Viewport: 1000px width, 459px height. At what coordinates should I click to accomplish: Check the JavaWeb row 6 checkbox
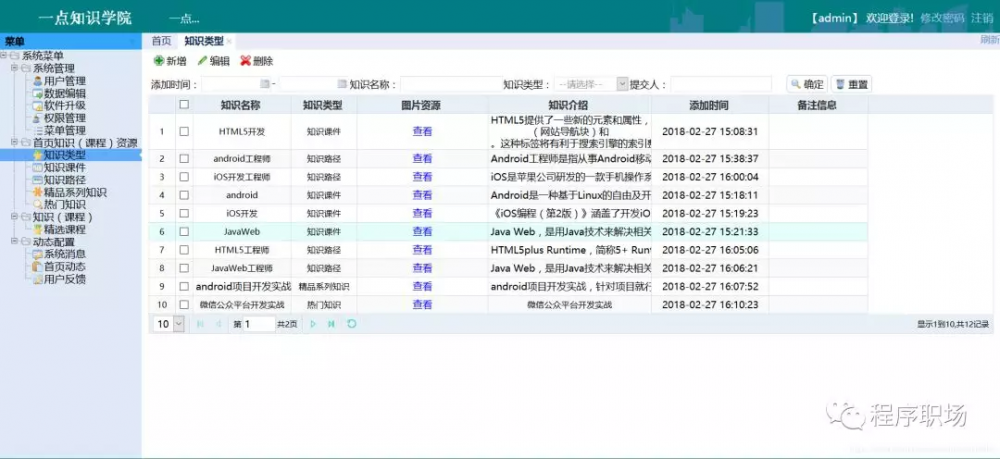tap(184, 231)
